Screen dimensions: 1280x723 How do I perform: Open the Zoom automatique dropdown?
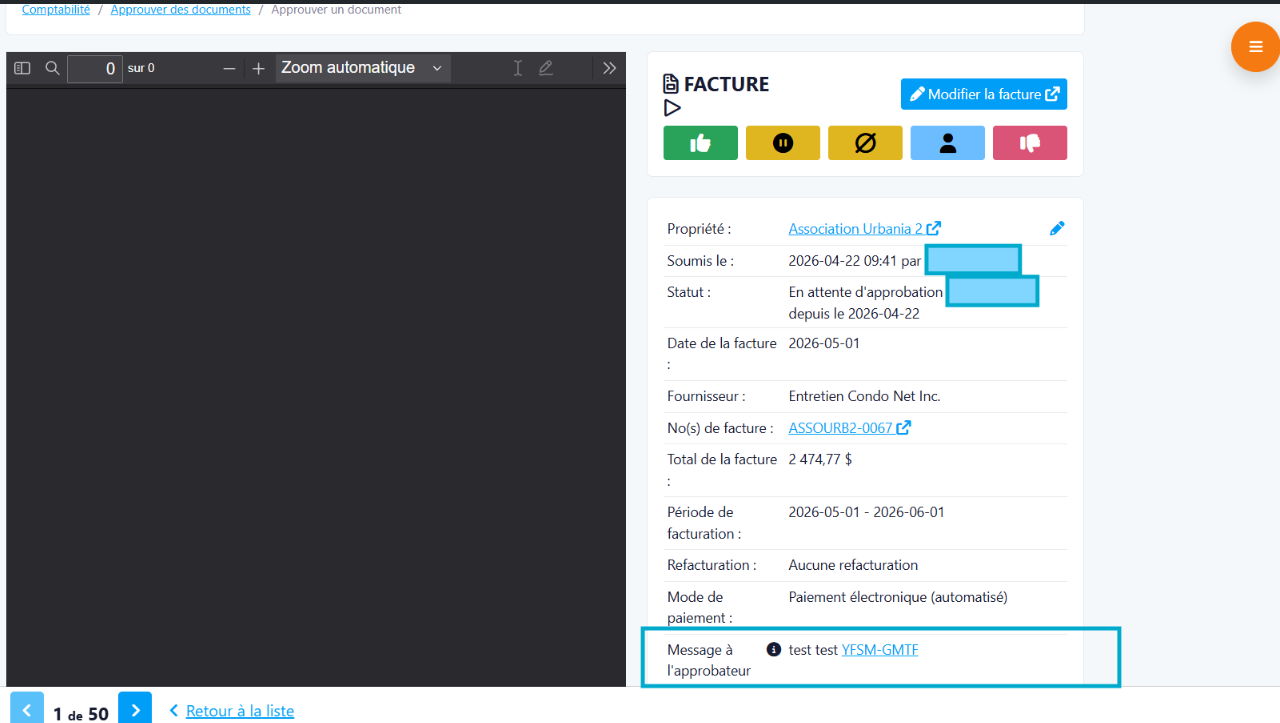click(x=363, y=68)
